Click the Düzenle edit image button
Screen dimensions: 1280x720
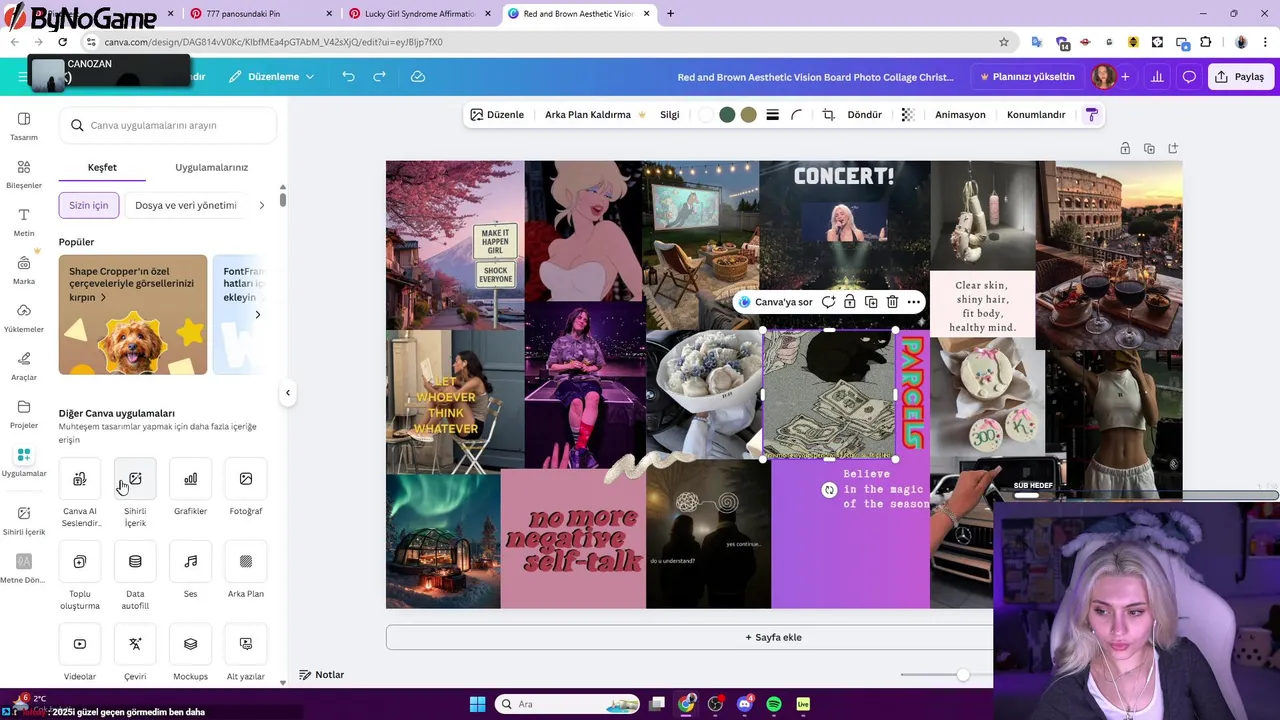[497, 115]
